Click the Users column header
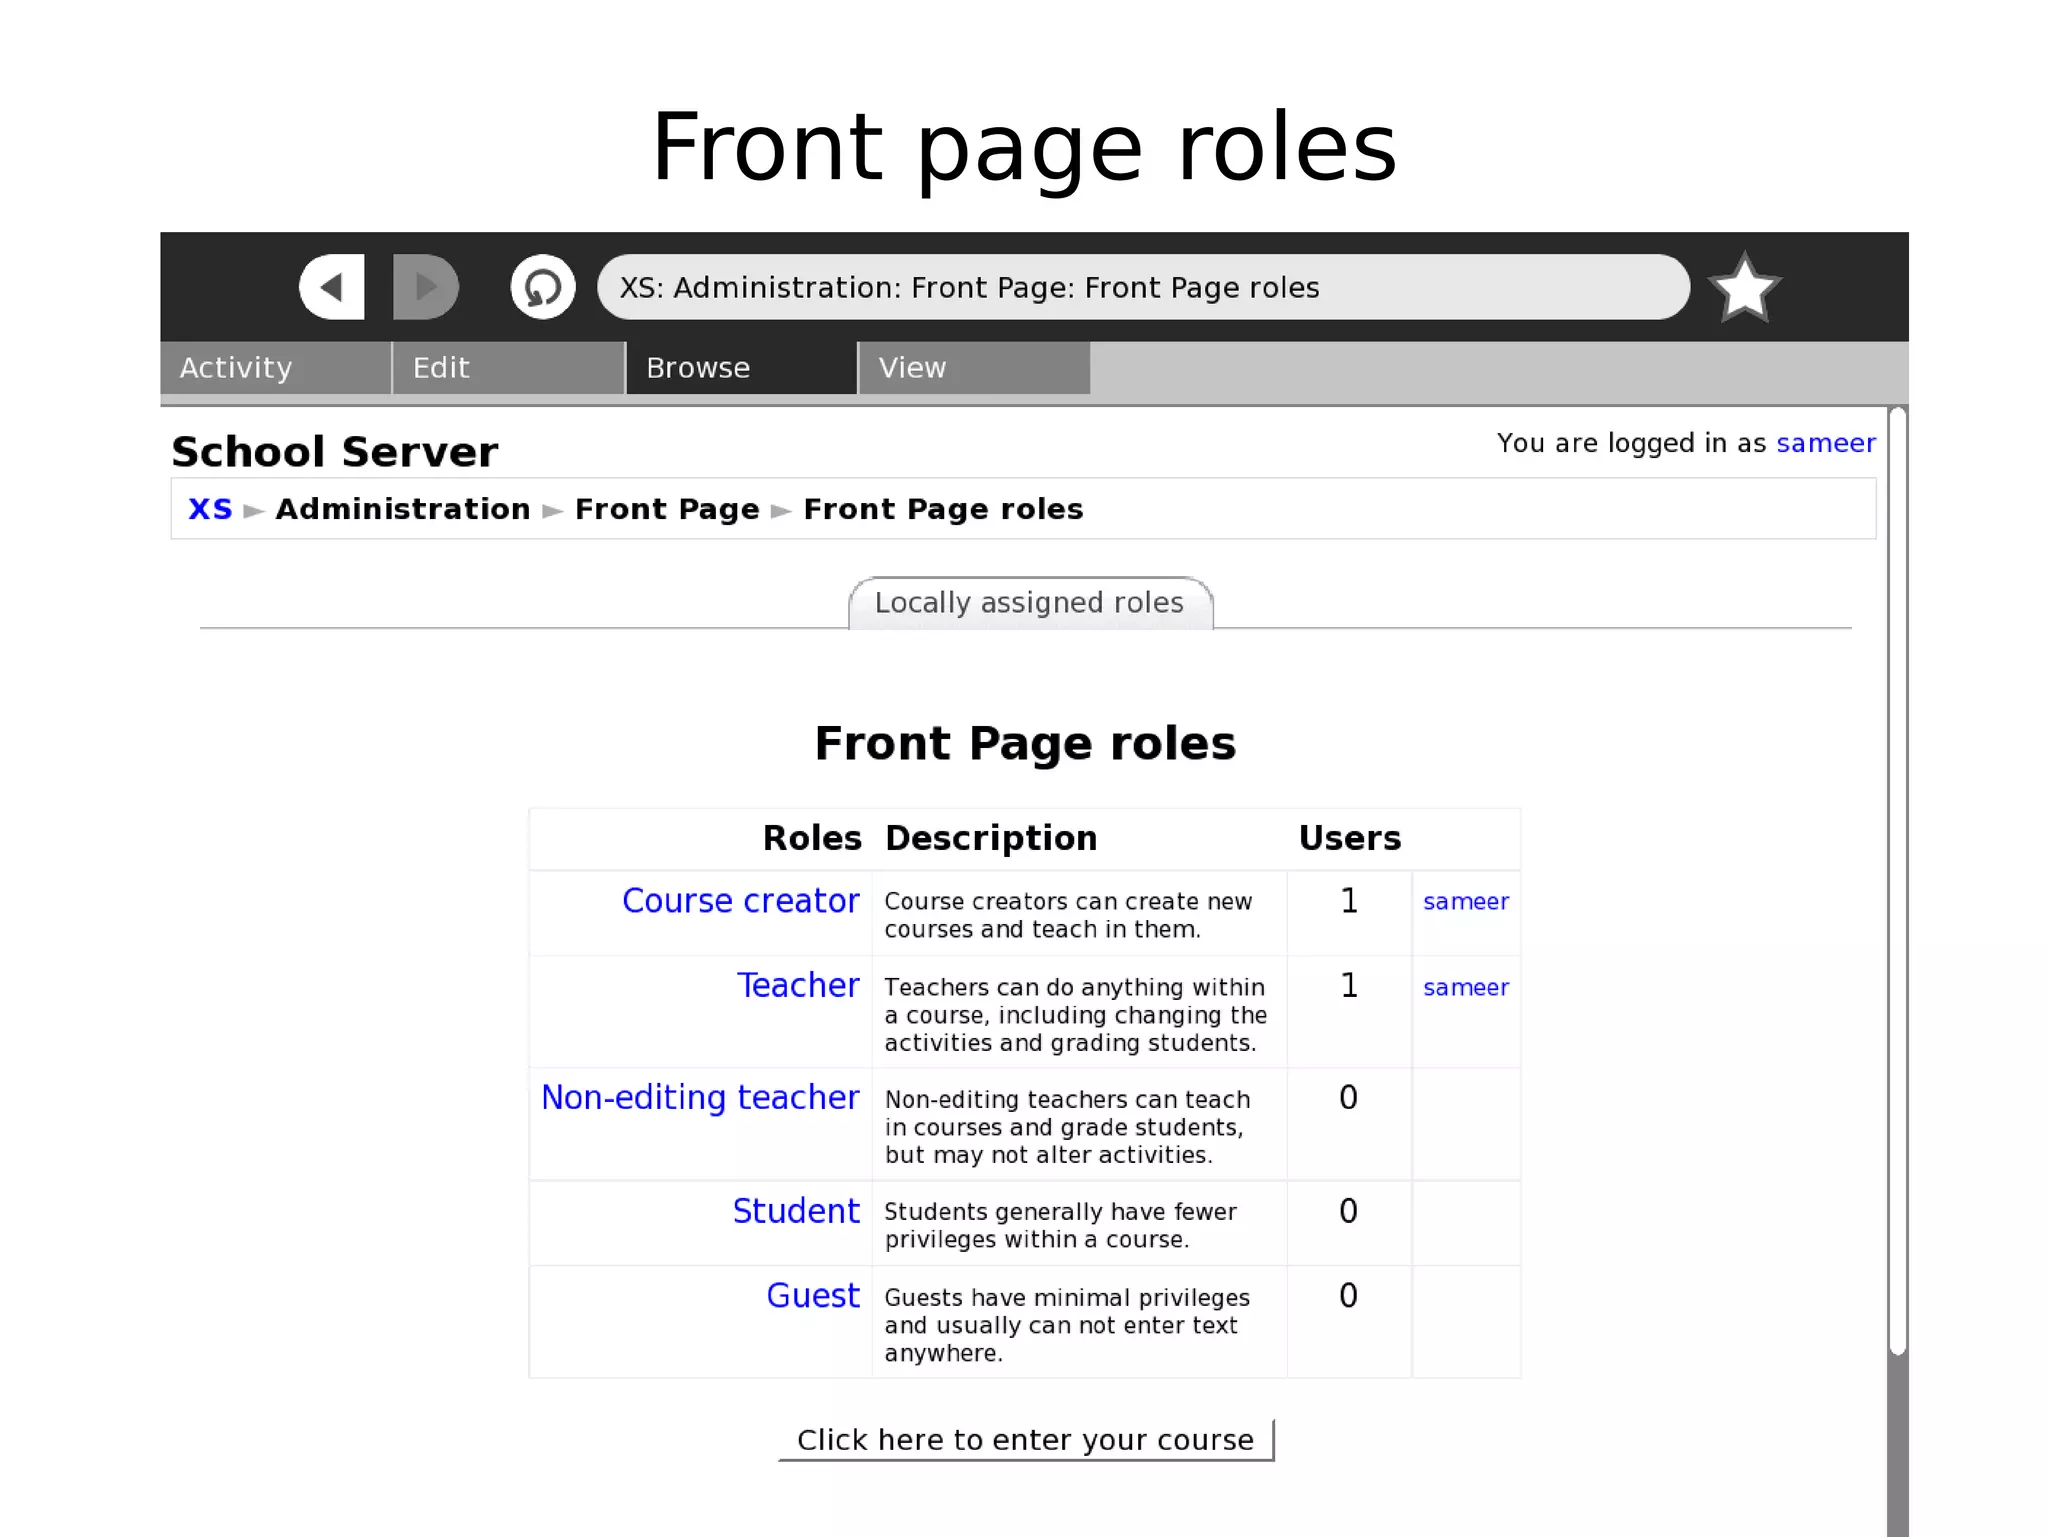The height and width of the screenshot is (1537, 2048). (1350, 838)
